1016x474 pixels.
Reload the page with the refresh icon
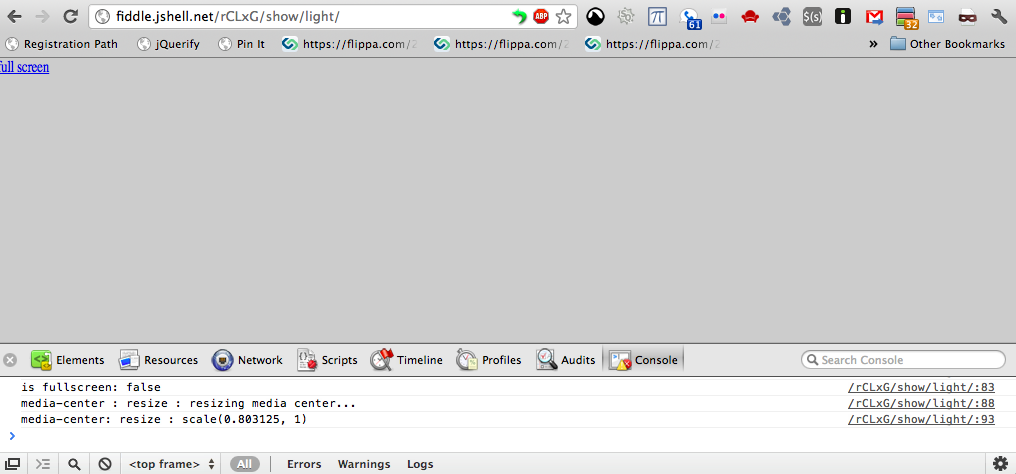point(70,17)
